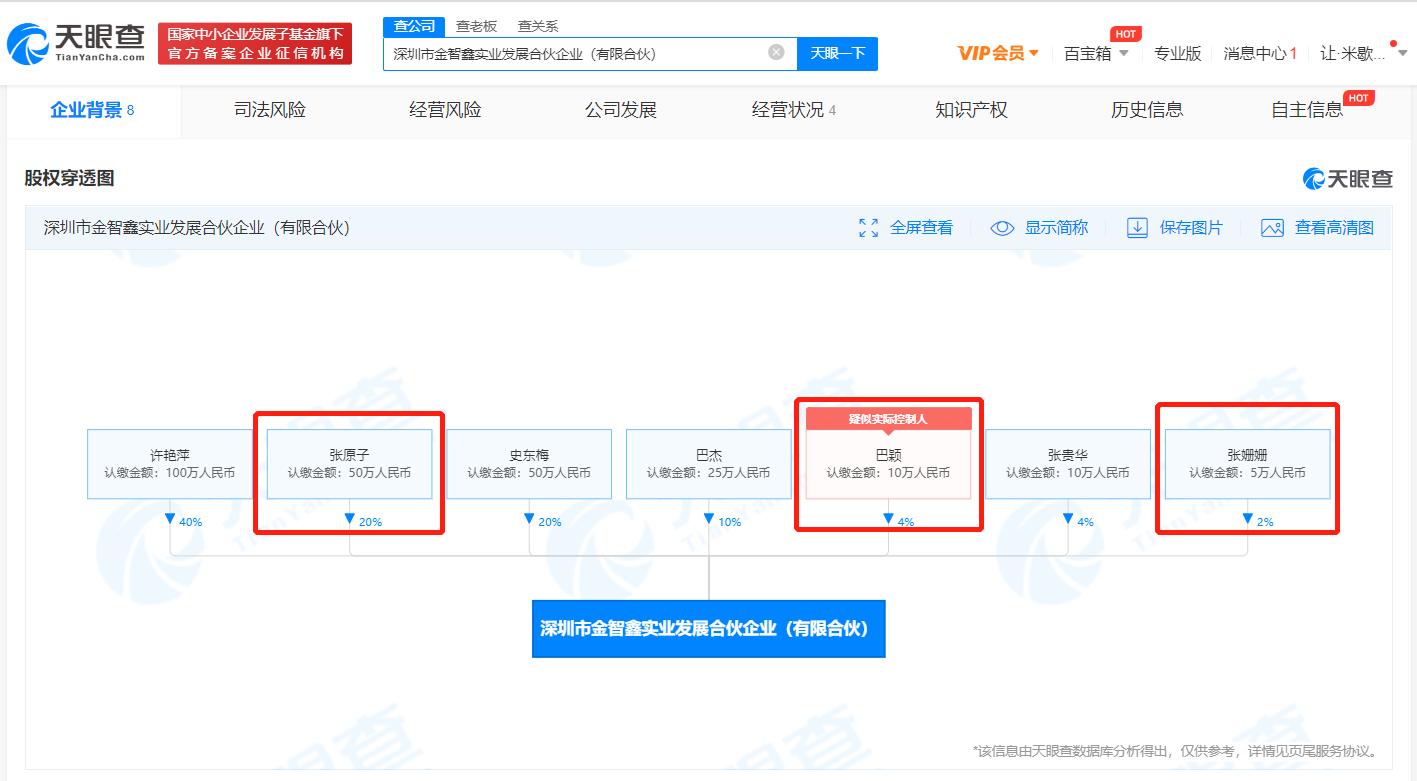Click the blue arrow under 张姗姗 2%
The width and height of the screenshot is (1417, 781).
coord(1248,519)
